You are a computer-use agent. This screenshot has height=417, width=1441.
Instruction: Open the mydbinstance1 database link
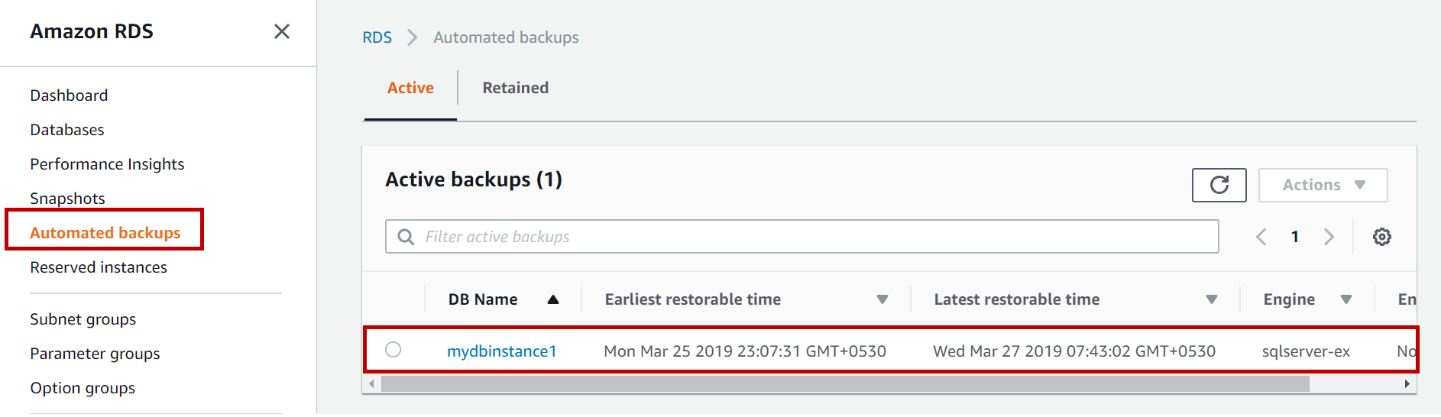[x=501, y=351]
